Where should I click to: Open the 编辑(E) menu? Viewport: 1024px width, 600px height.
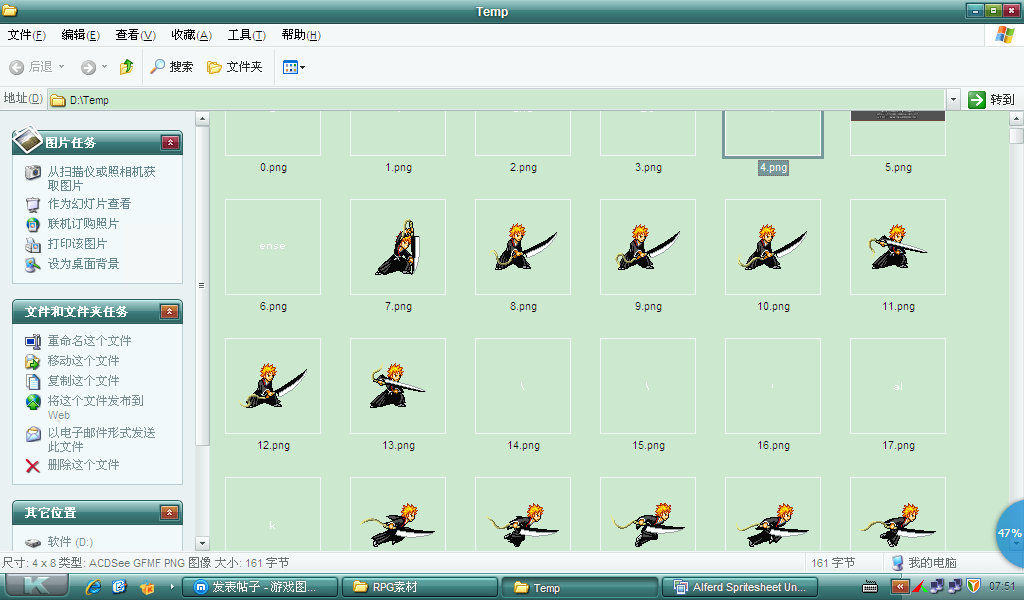click(80, 35)
